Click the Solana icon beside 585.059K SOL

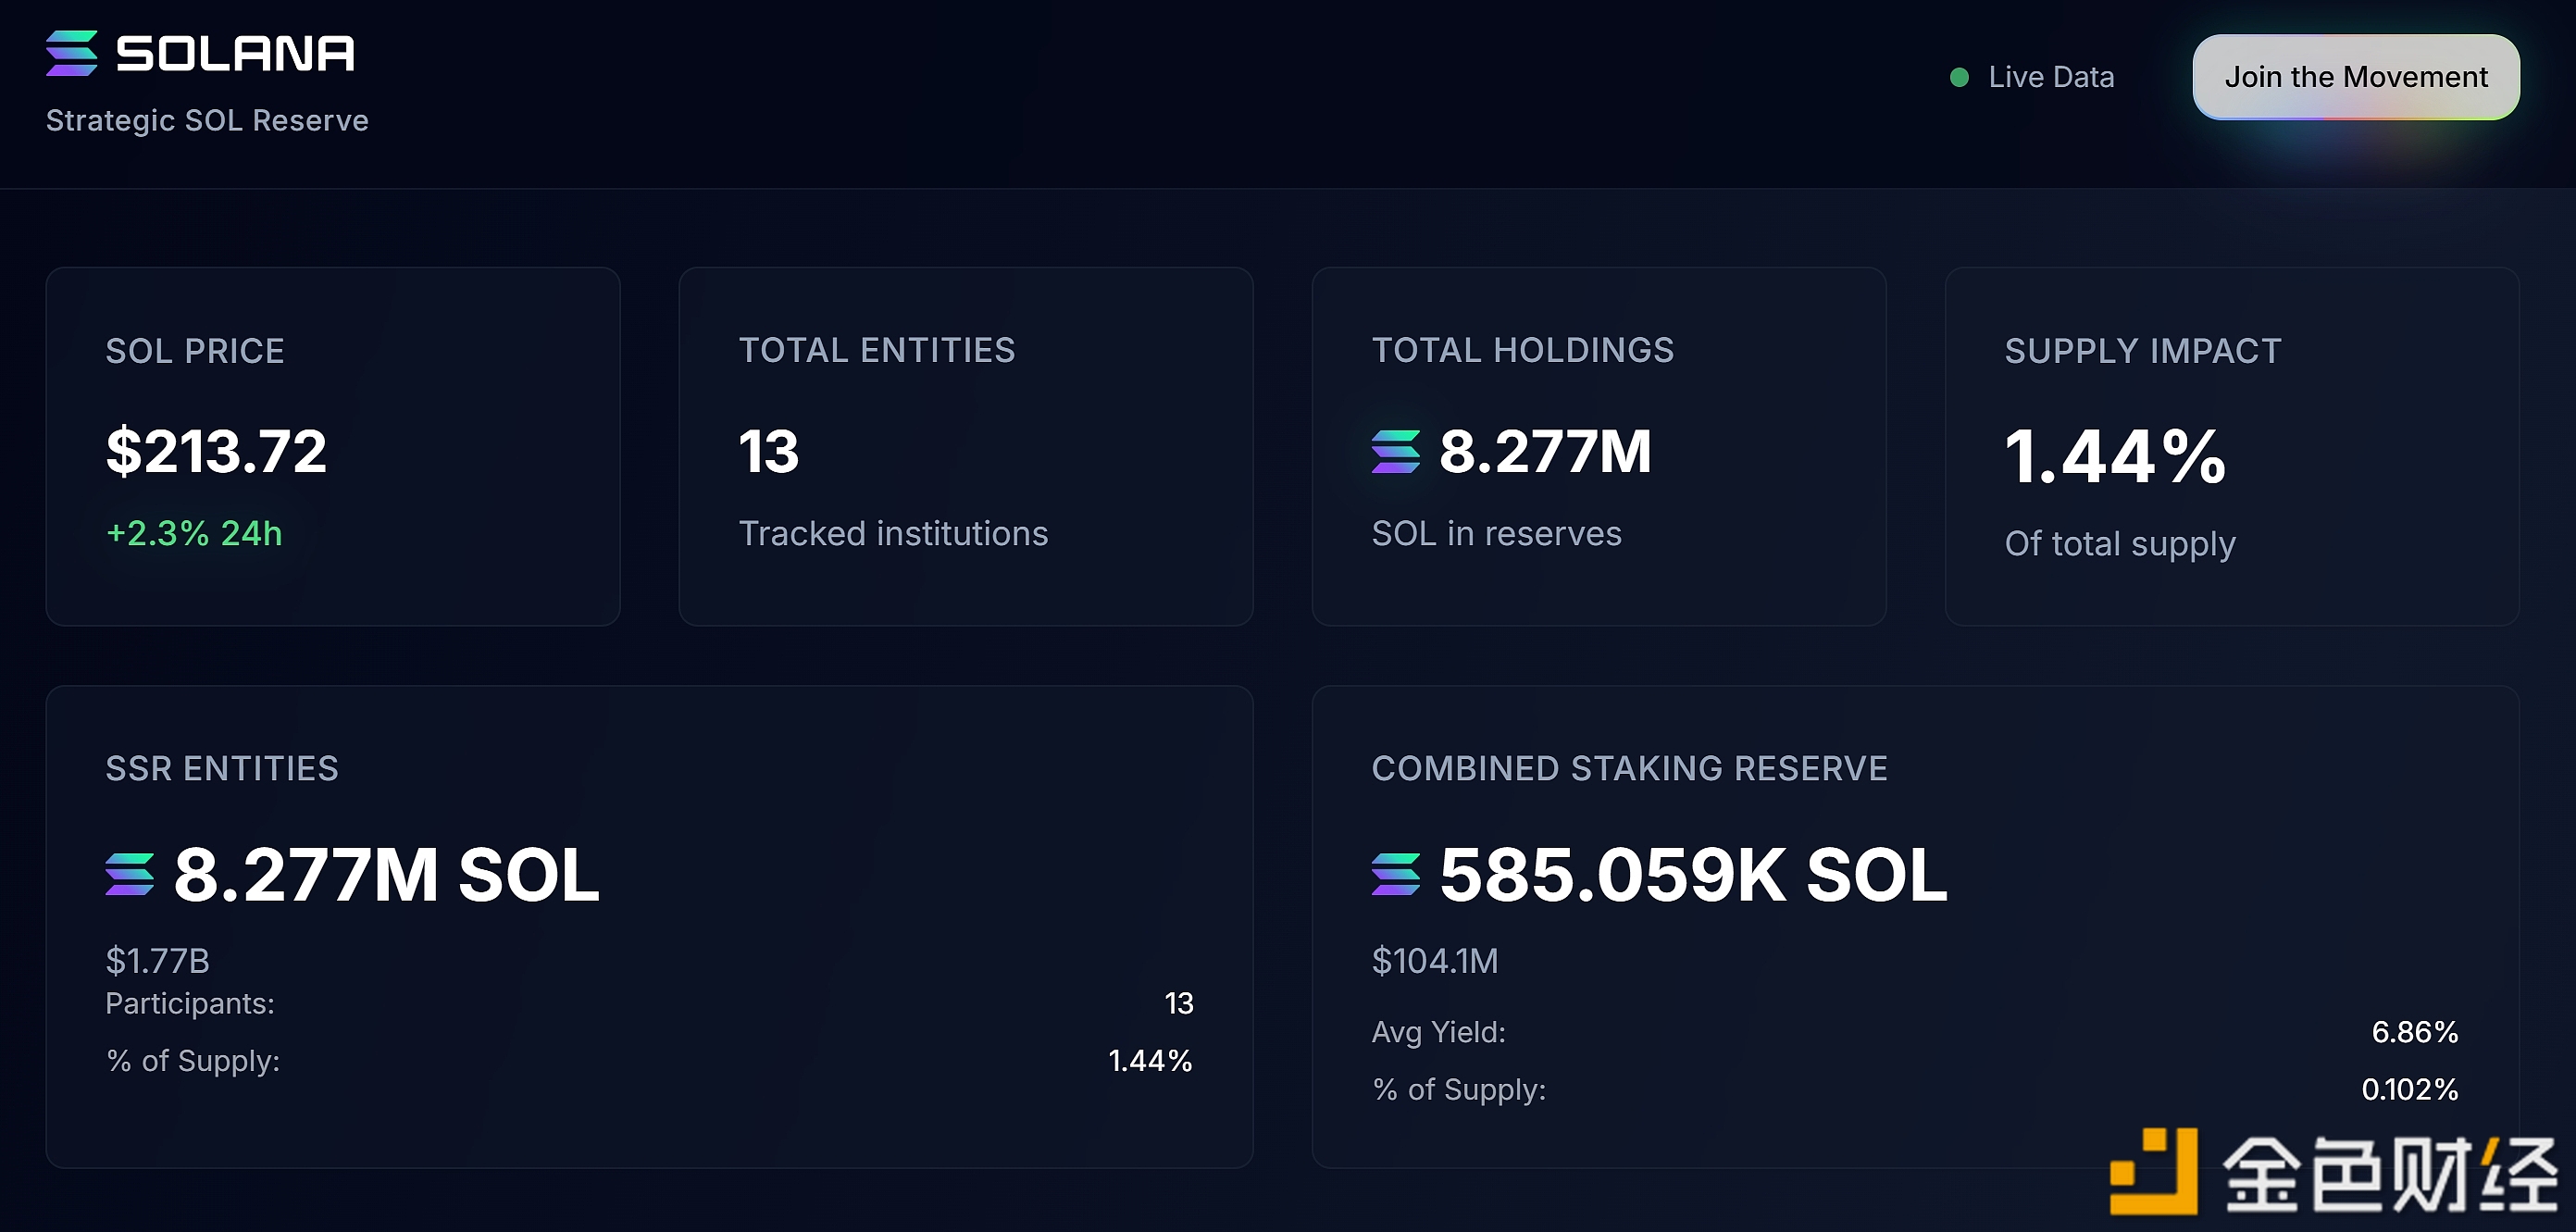click(x=1395, y=874)
